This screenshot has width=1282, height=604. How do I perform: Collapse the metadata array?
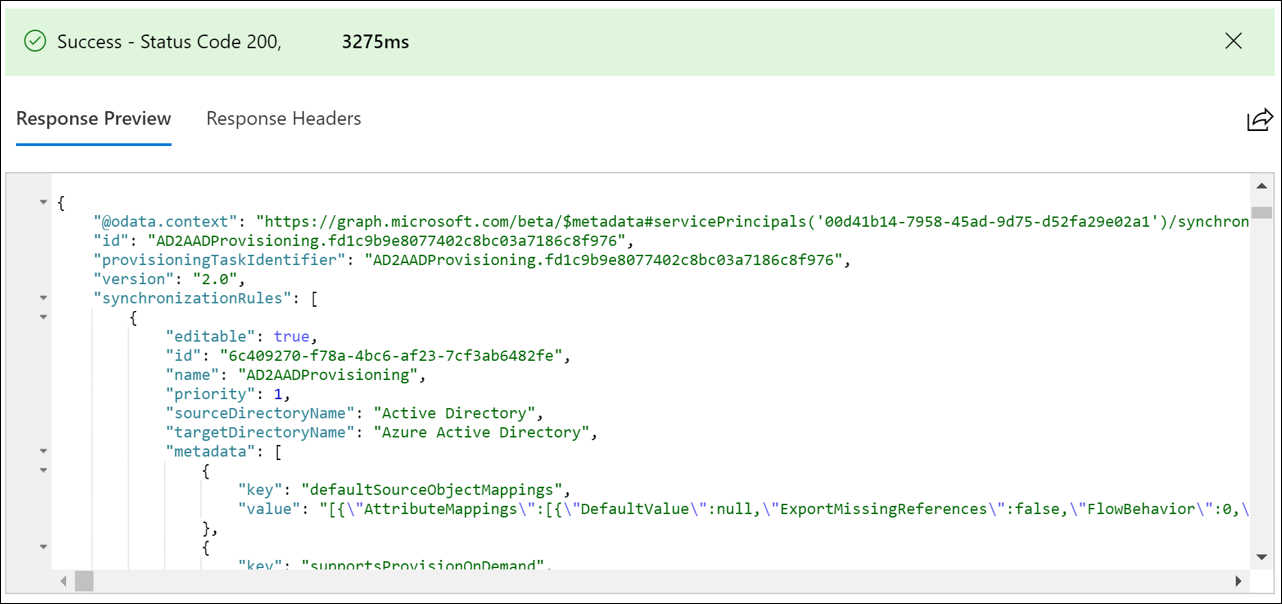pos(42,450)
